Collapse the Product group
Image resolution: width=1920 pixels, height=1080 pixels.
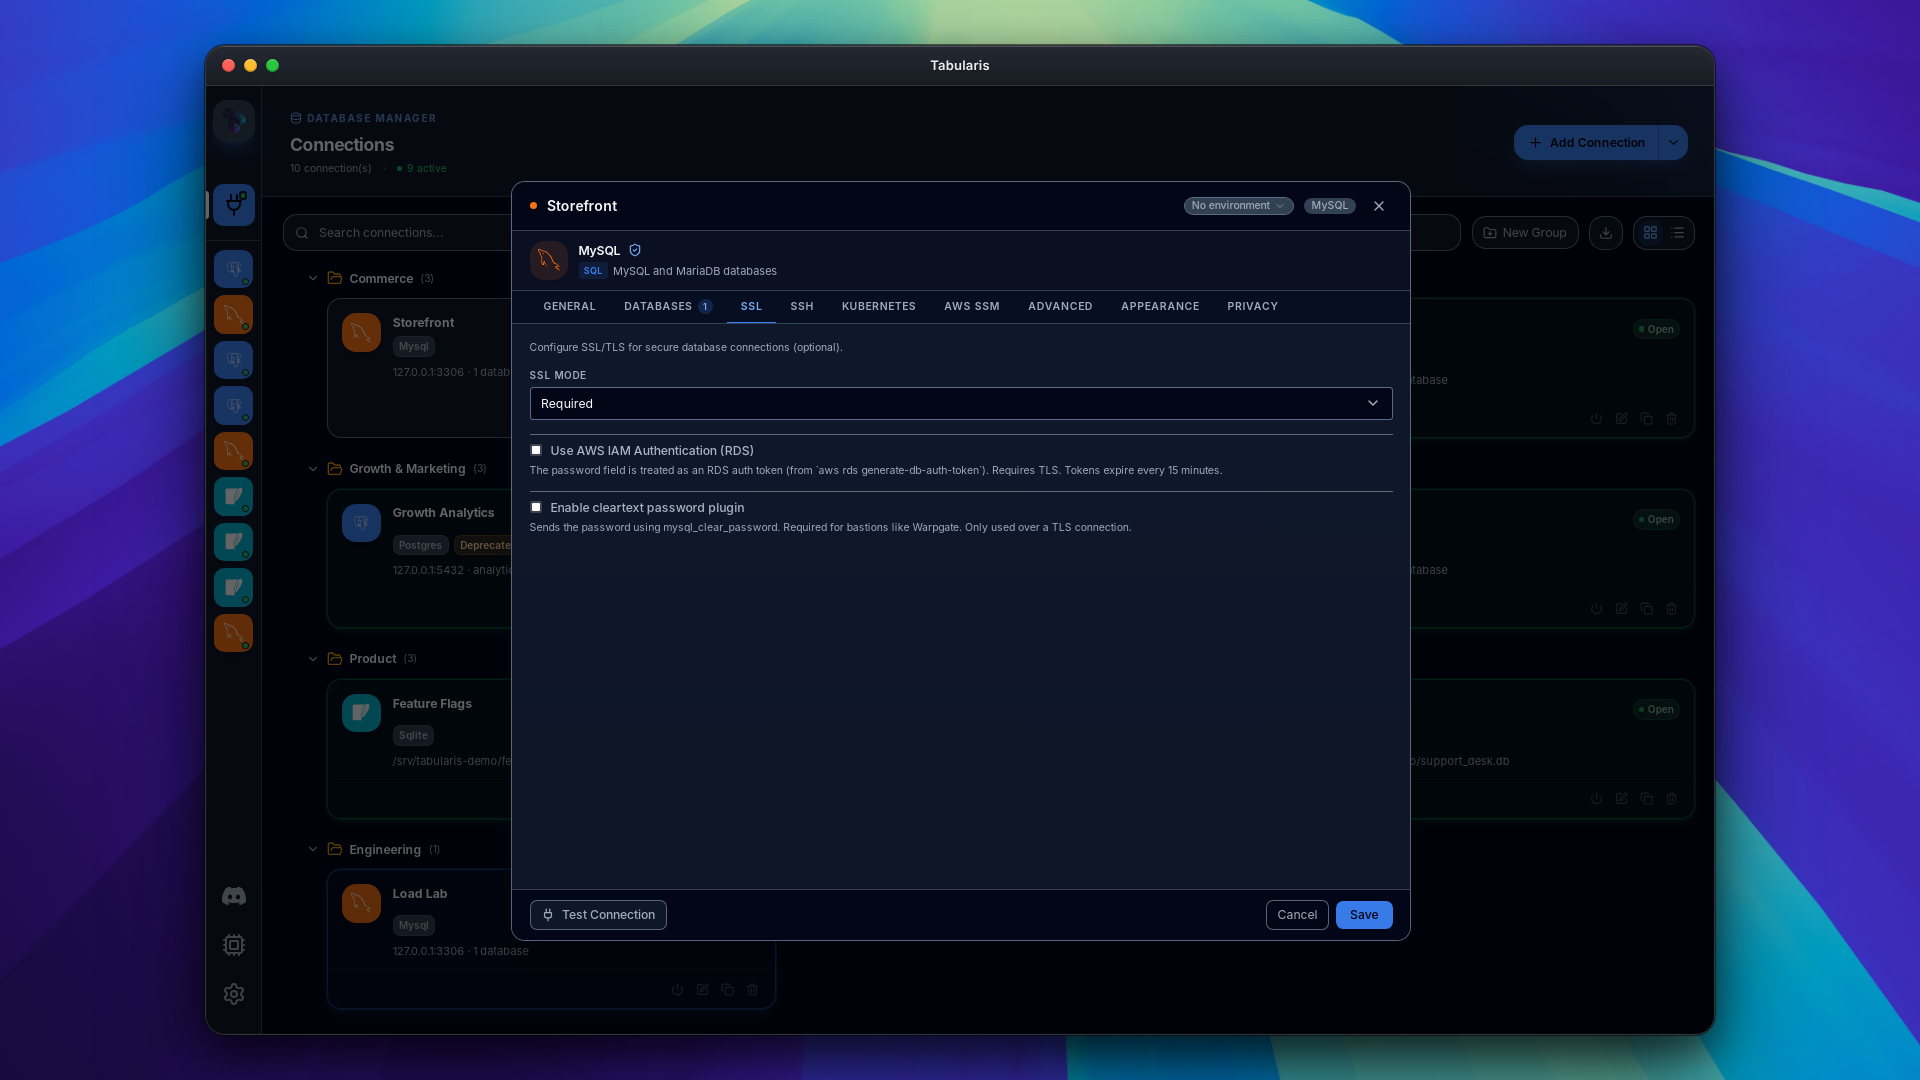click(x=313, y=659)
